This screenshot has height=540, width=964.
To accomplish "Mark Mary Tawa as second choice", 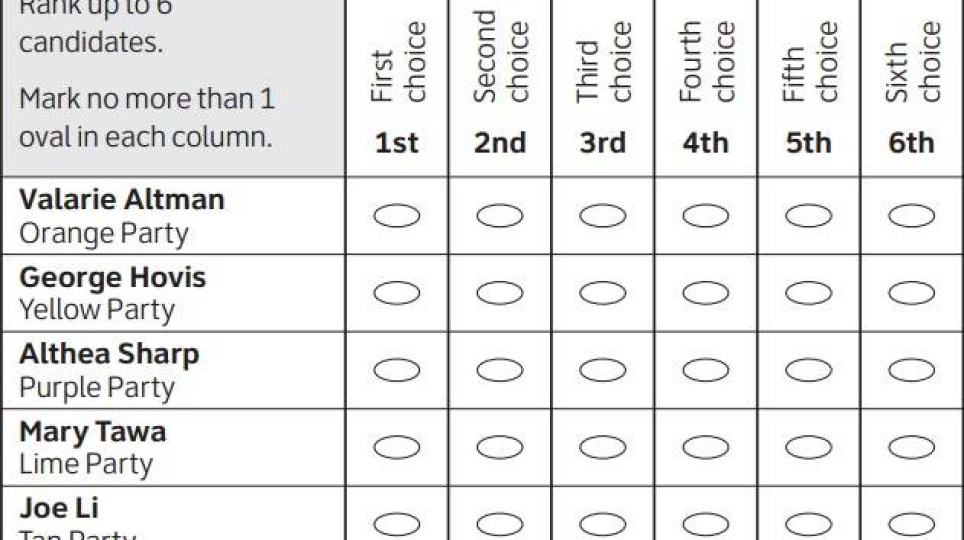I will (x=500, y=446).
